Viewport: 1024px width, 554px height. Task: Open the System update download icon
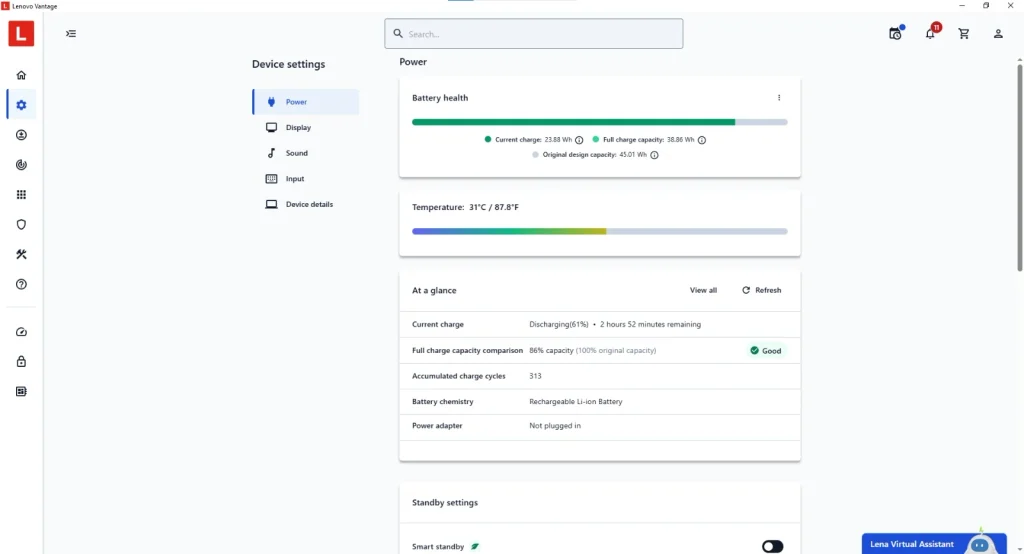21,135
